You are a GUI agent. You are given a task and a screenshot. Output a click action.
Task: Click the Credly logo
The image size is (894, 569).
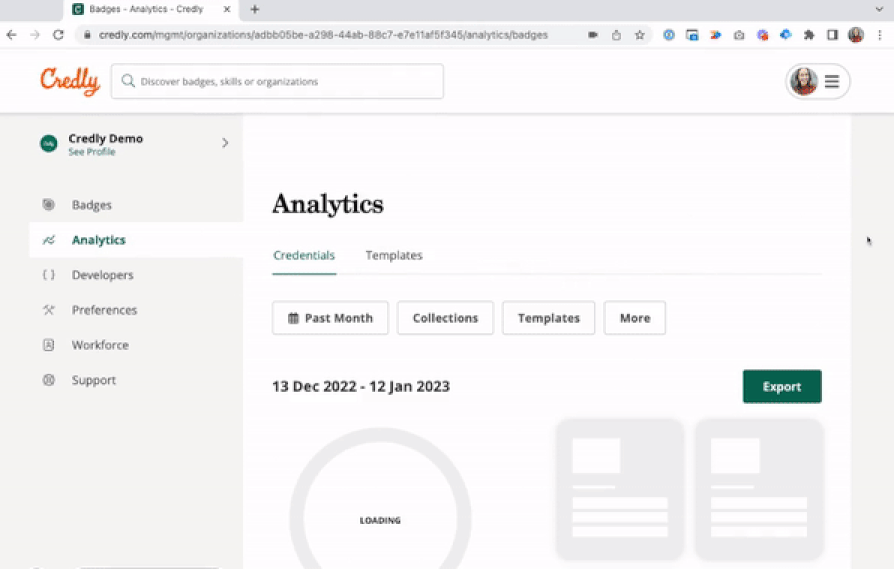pos(70,81)
